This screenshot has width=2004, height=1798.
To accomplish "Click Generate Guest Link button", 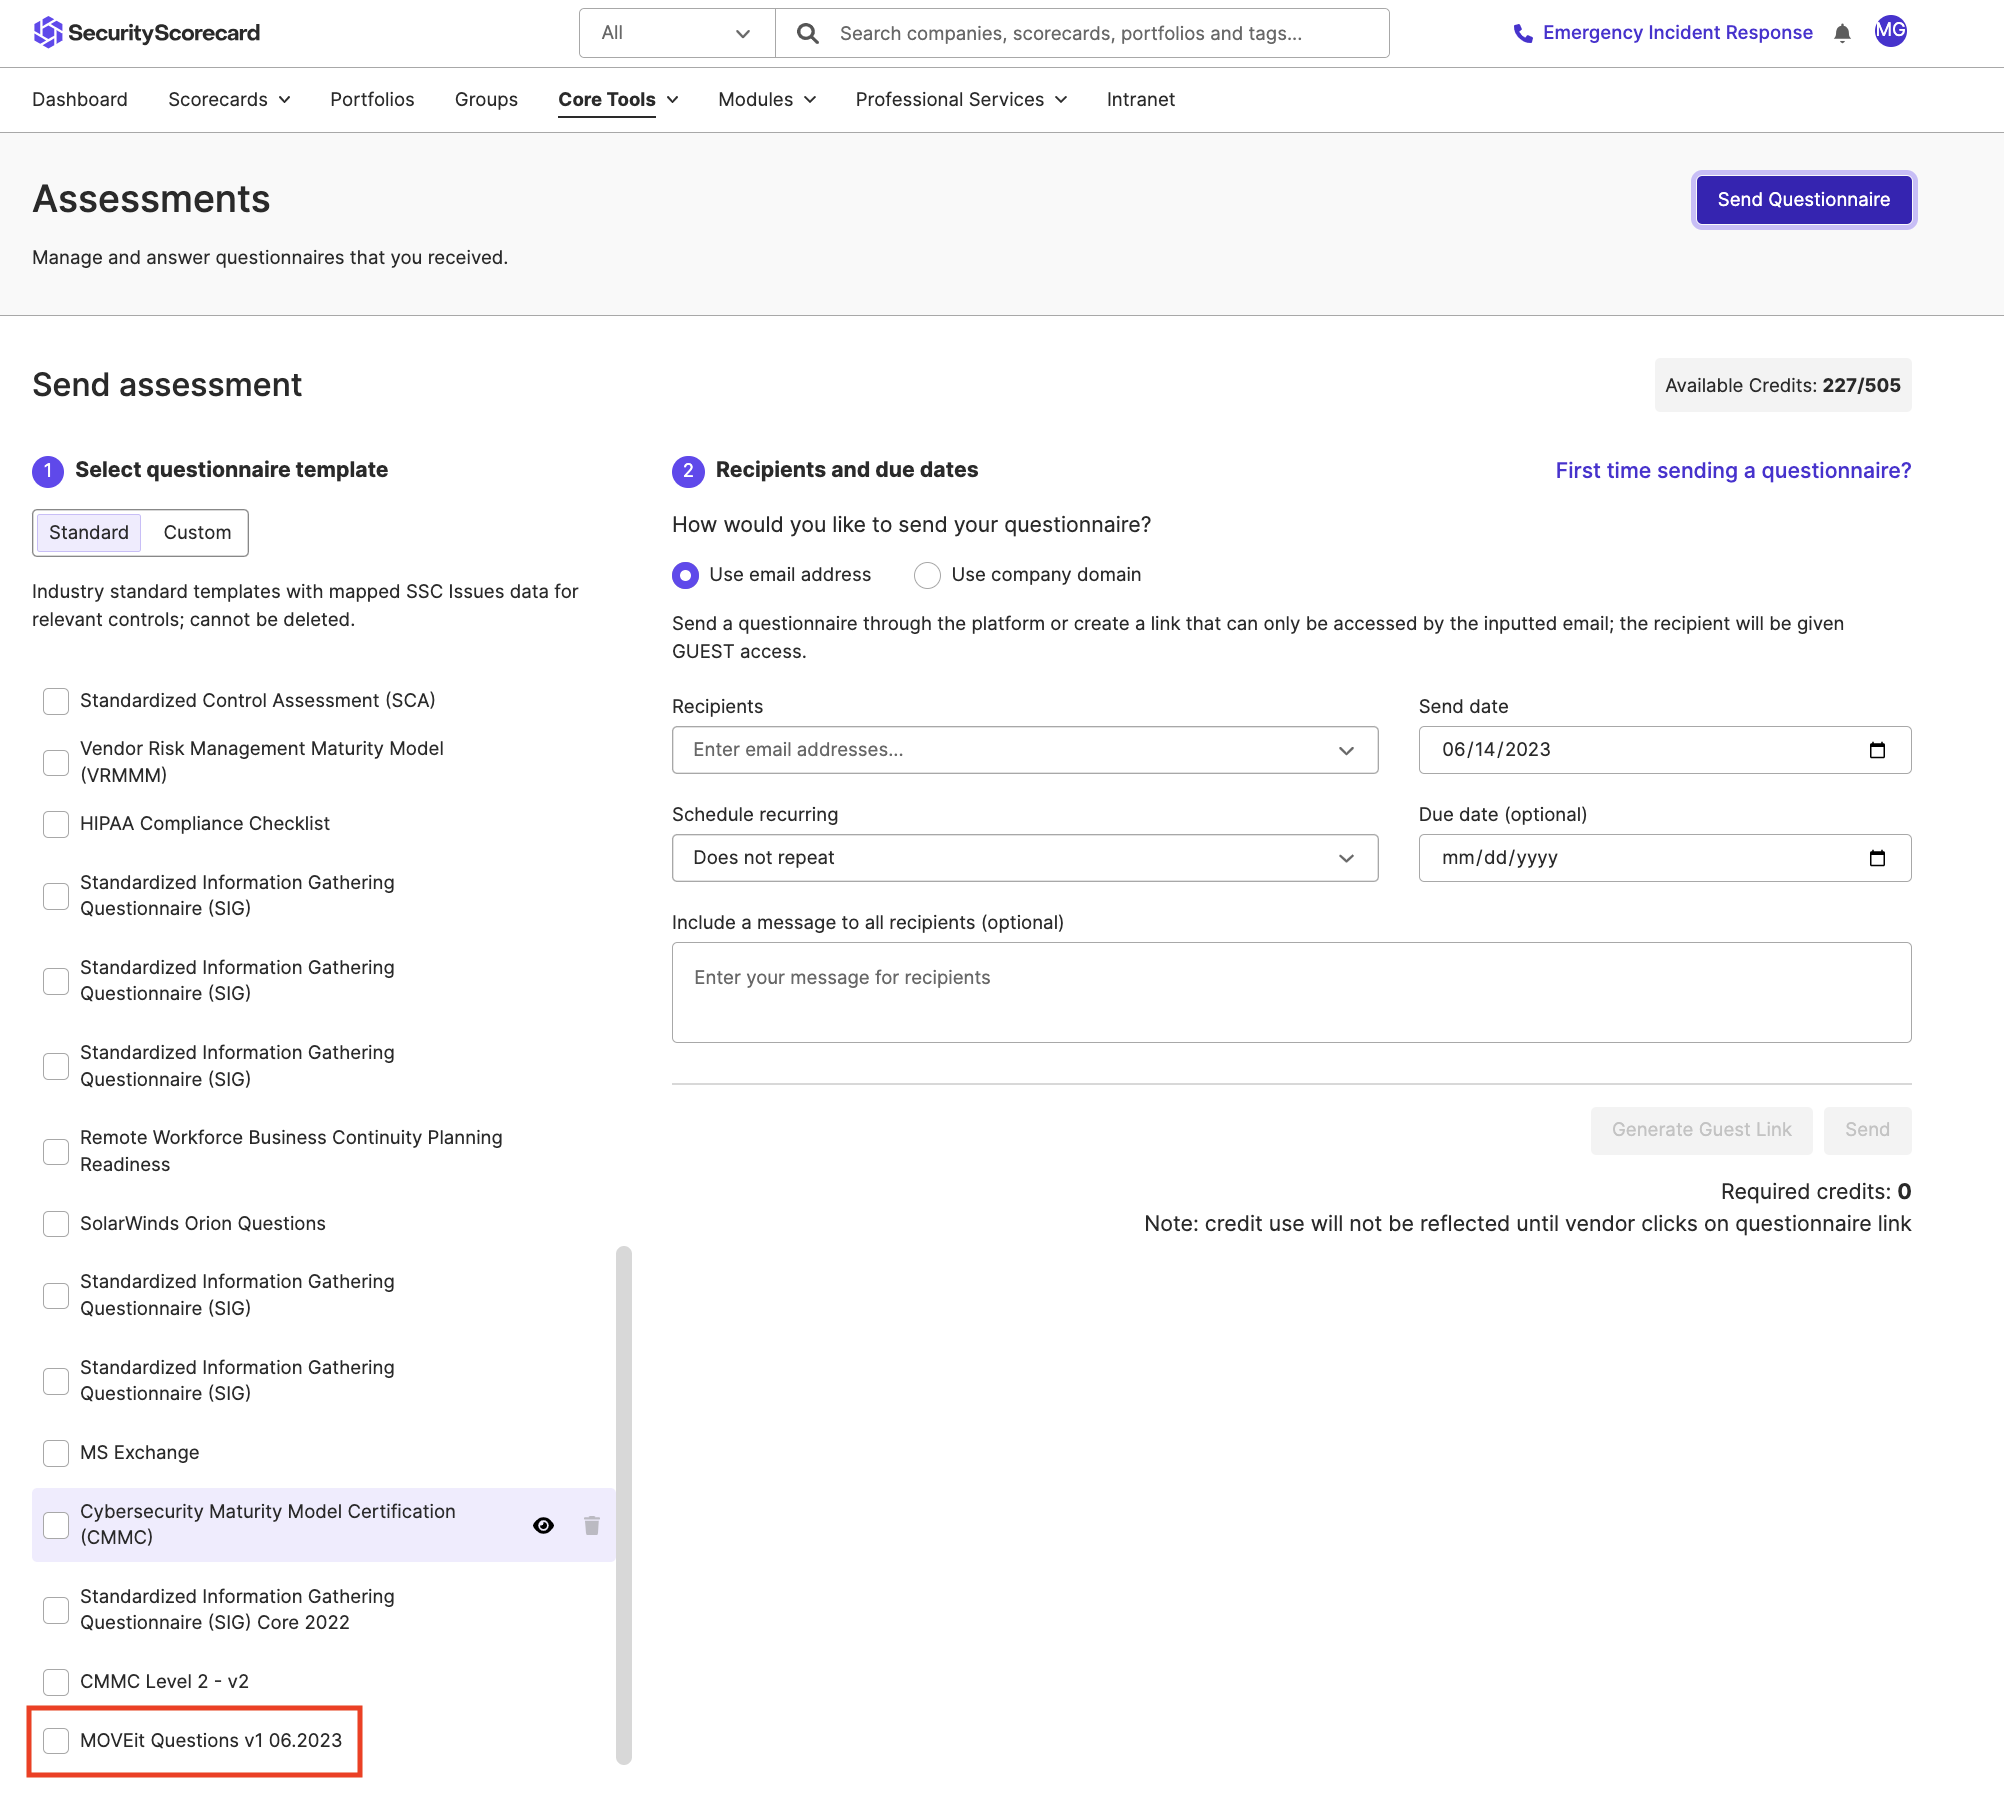I will click(x=1701, y=1130).
